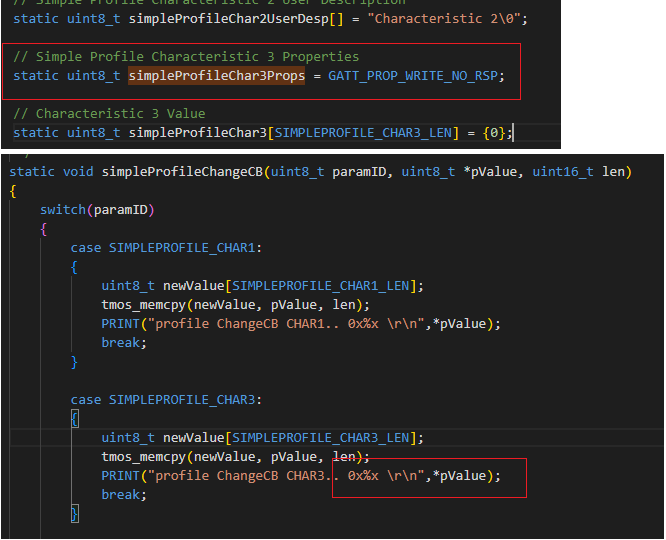Viewport: 666px width, 540px height.
Task: Click the comment 'Simple Profile Characteristic 3 Properties'
Action: 186,57
